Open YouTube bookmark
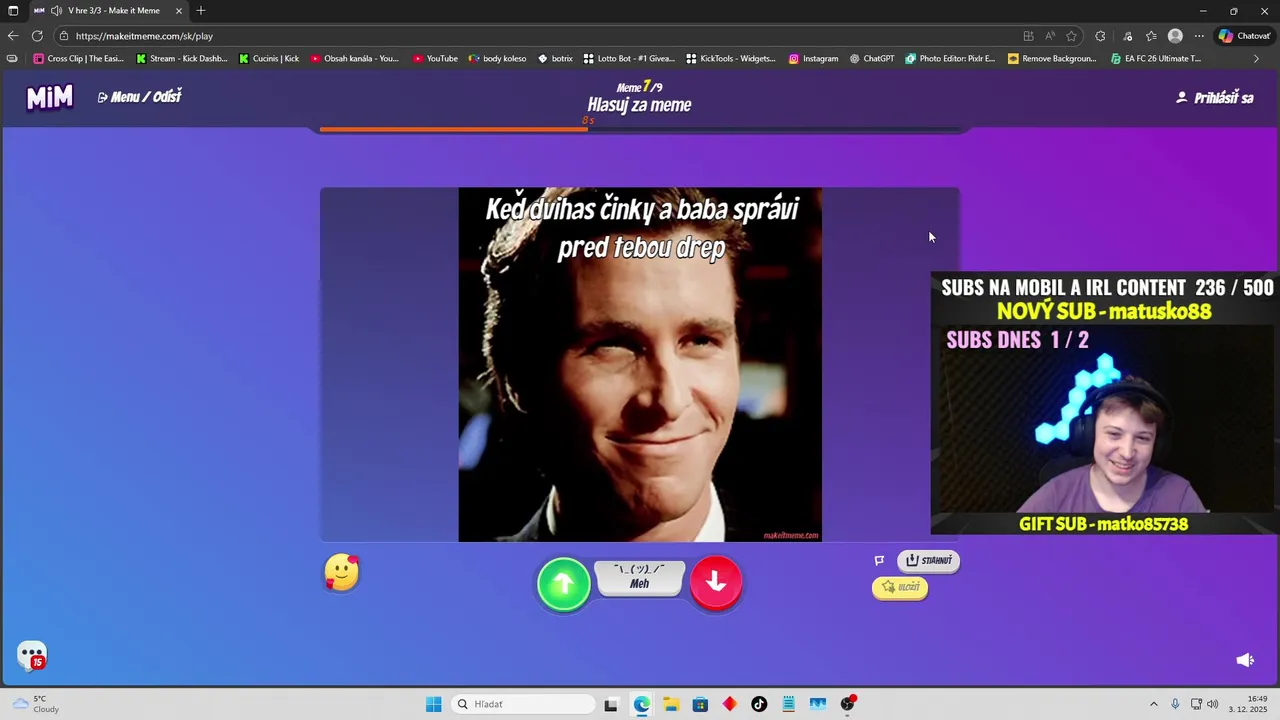1280x720 pixels. pos(435,59)
